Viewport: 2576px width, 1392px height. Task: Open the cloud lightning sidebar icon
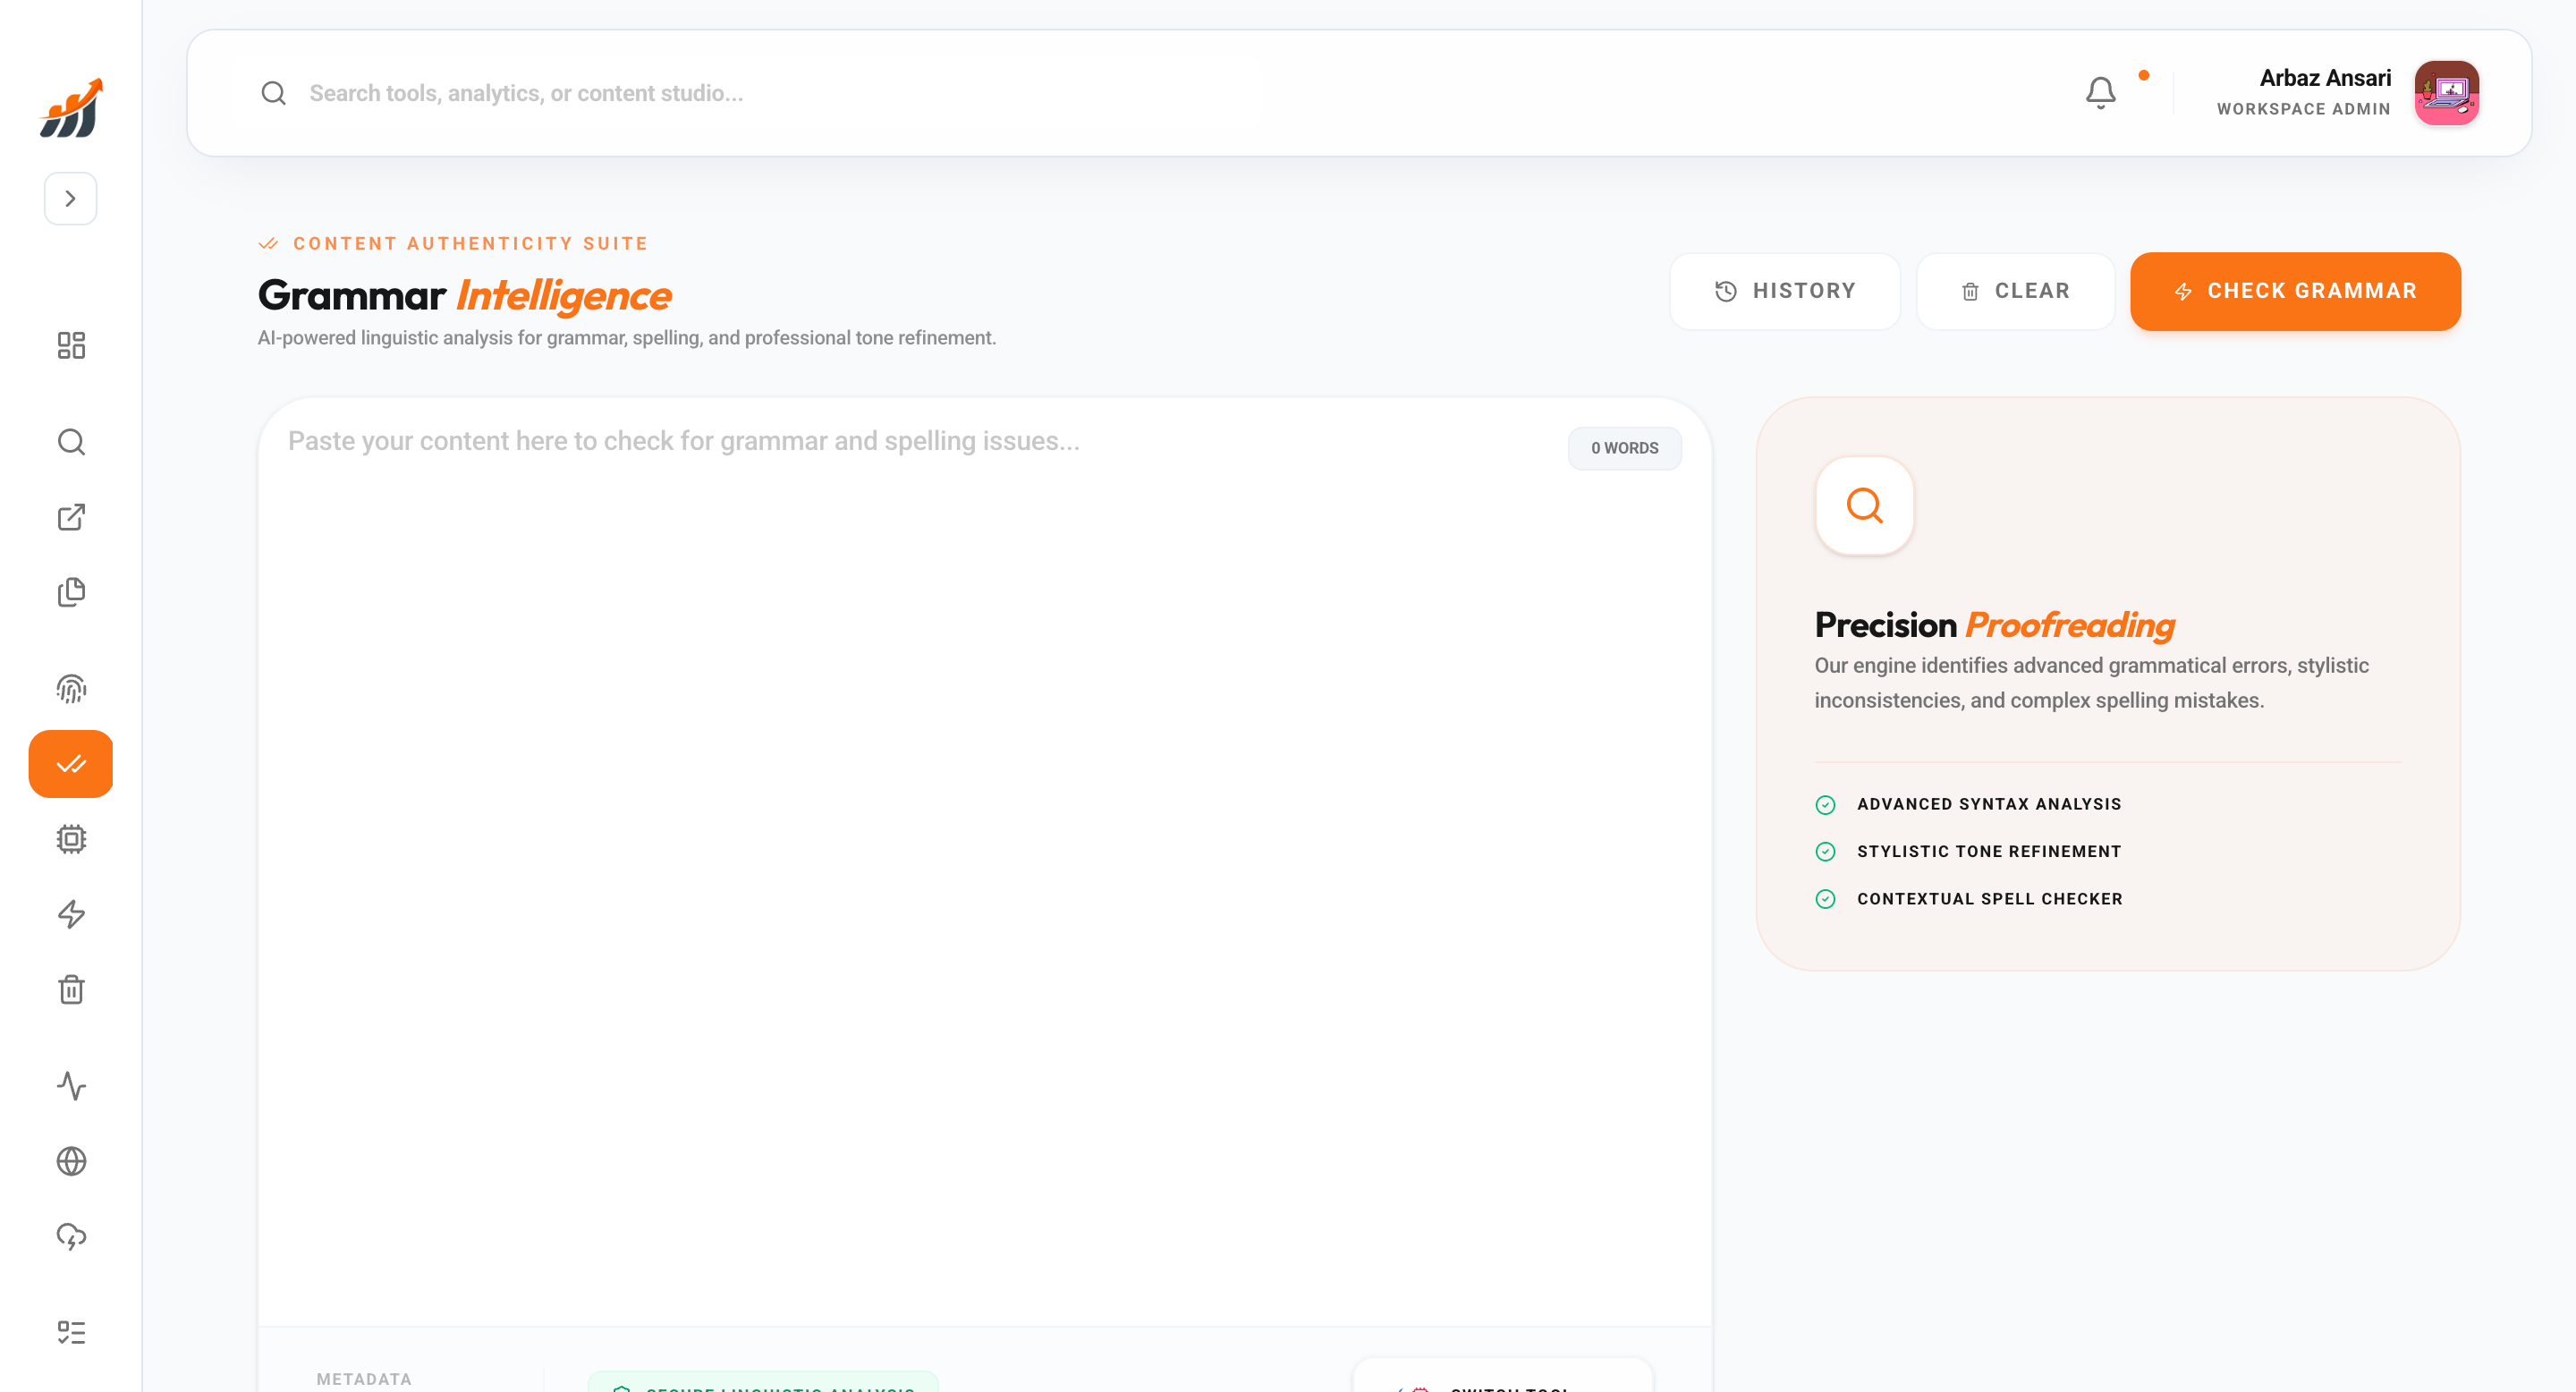coord(71,1237)
